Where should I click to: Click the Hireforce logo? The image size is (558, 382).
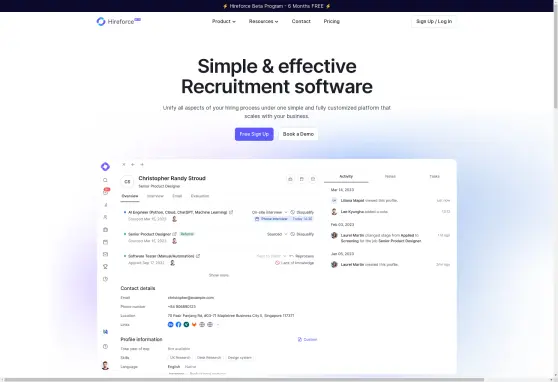[119, 21]
